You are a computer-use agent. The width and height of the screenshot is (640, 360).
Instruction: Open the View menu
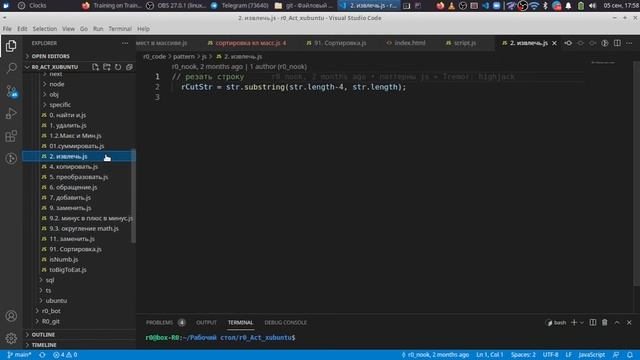68,29
